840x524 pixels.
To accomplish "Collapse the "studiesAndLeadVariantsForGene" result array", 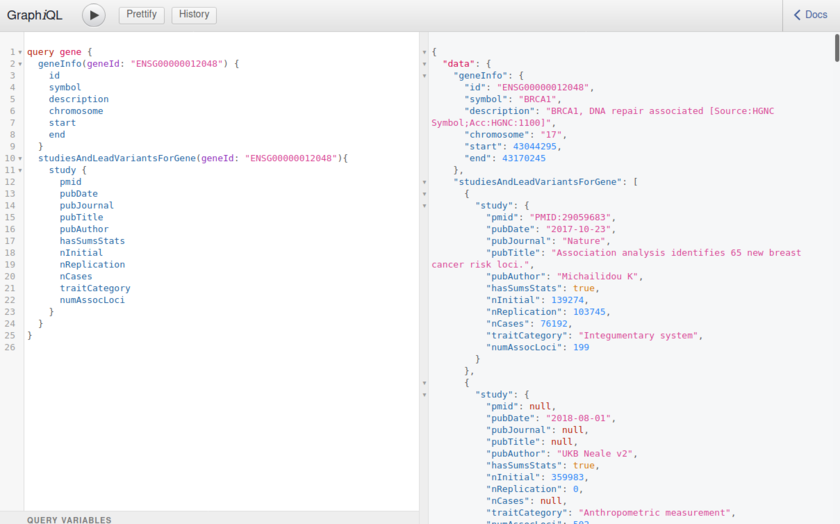I will (x=424, y=182).
